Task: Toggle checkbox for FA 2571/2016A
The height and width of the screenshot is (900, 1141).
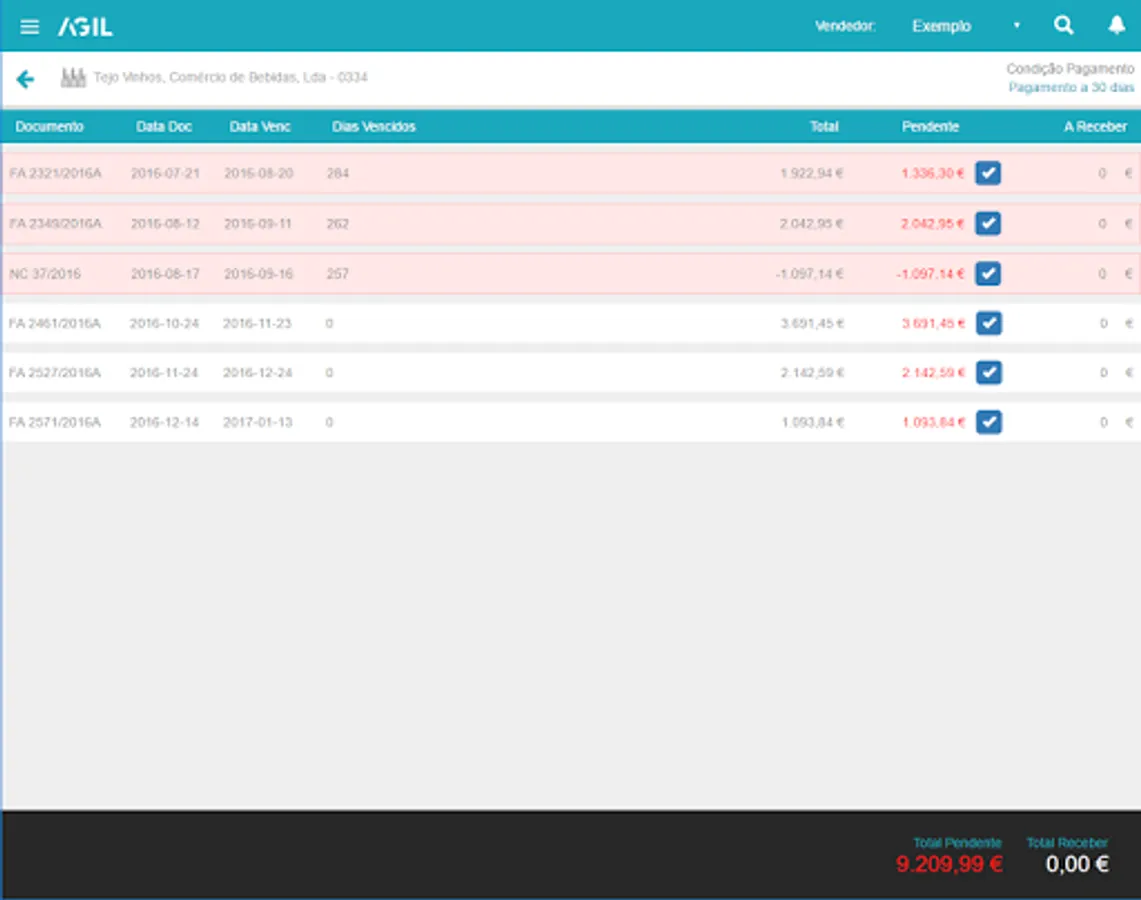Action: click(988, 422)
